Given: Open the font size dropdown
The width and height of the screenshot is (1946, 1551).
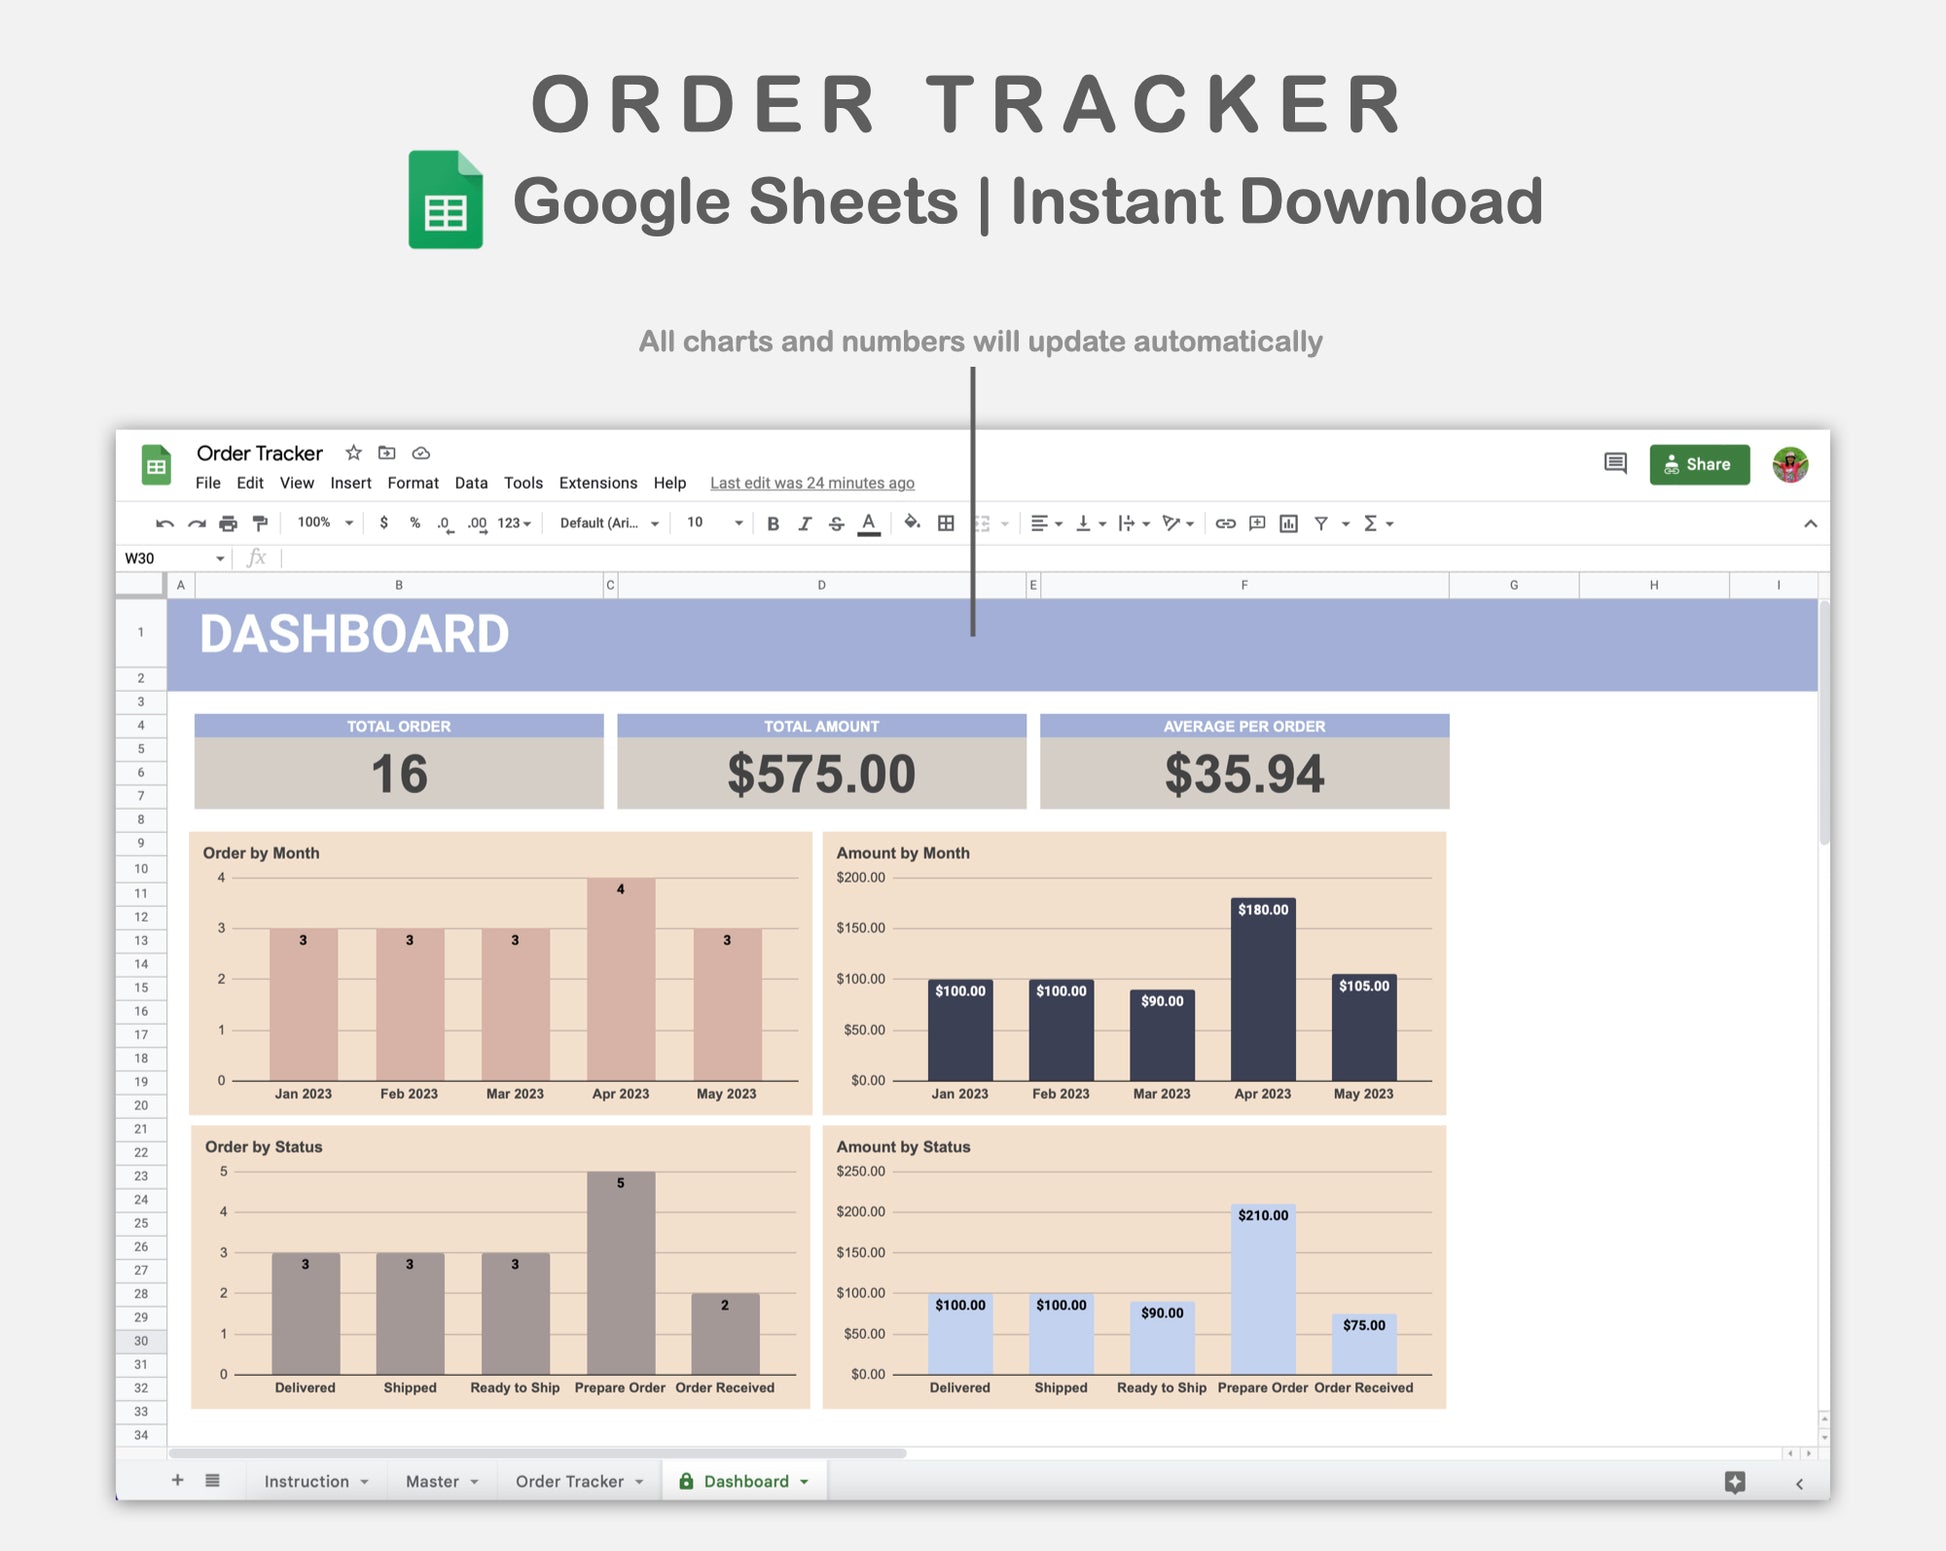Looking at the screenshot, I should point(714,523).
